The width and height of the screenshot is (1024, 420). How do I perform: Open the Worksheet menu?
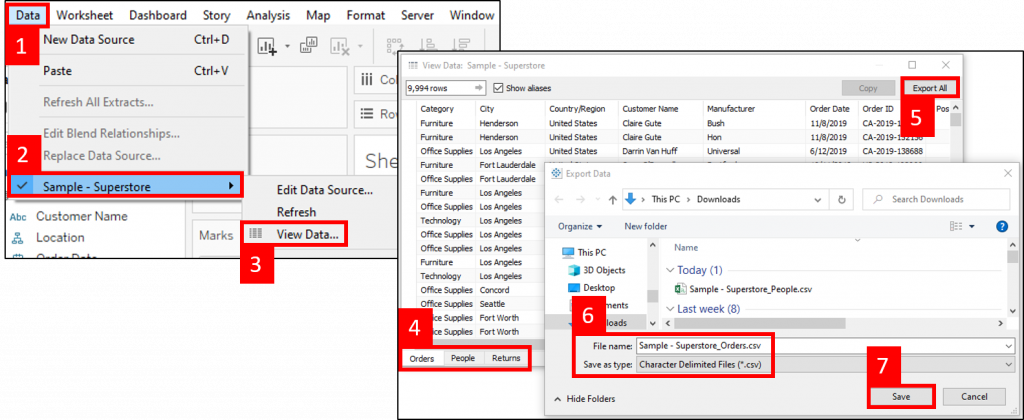pos(84,15)
